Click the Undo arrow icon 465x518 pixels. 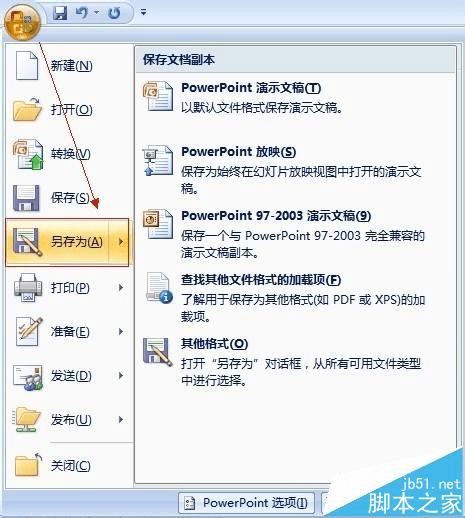82,13
